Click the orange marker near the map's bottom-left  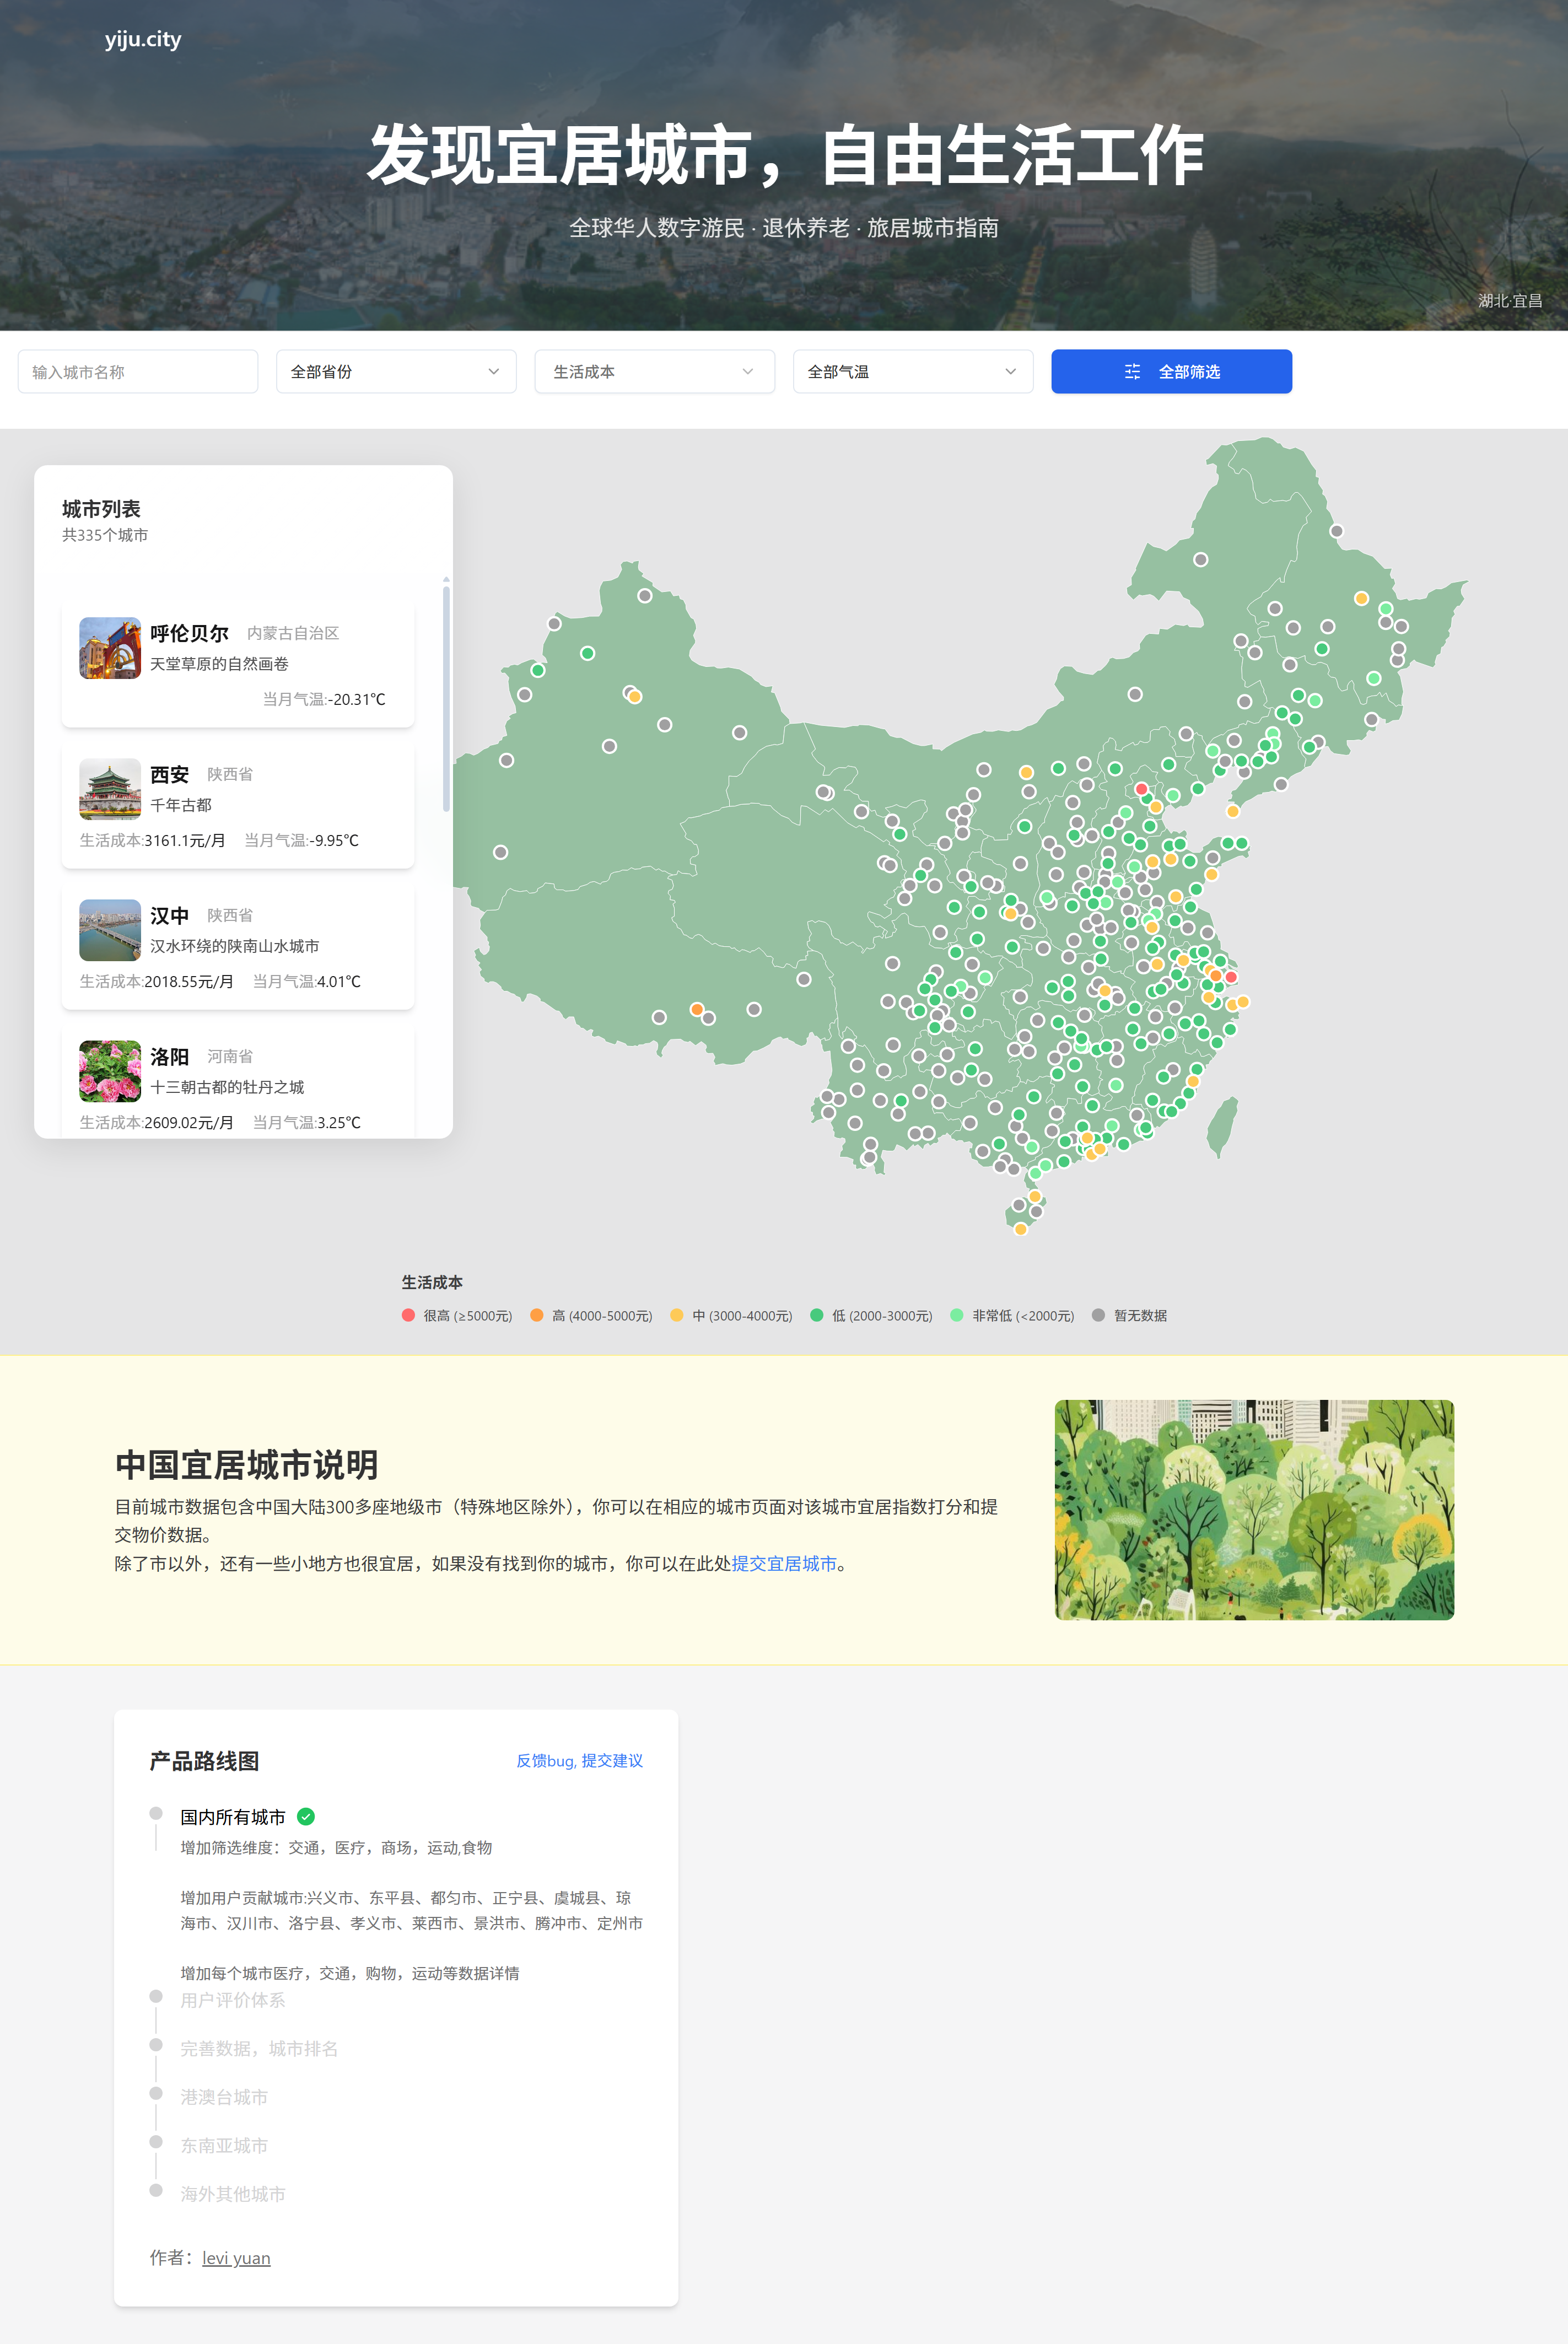click(x=698, y=1009)
